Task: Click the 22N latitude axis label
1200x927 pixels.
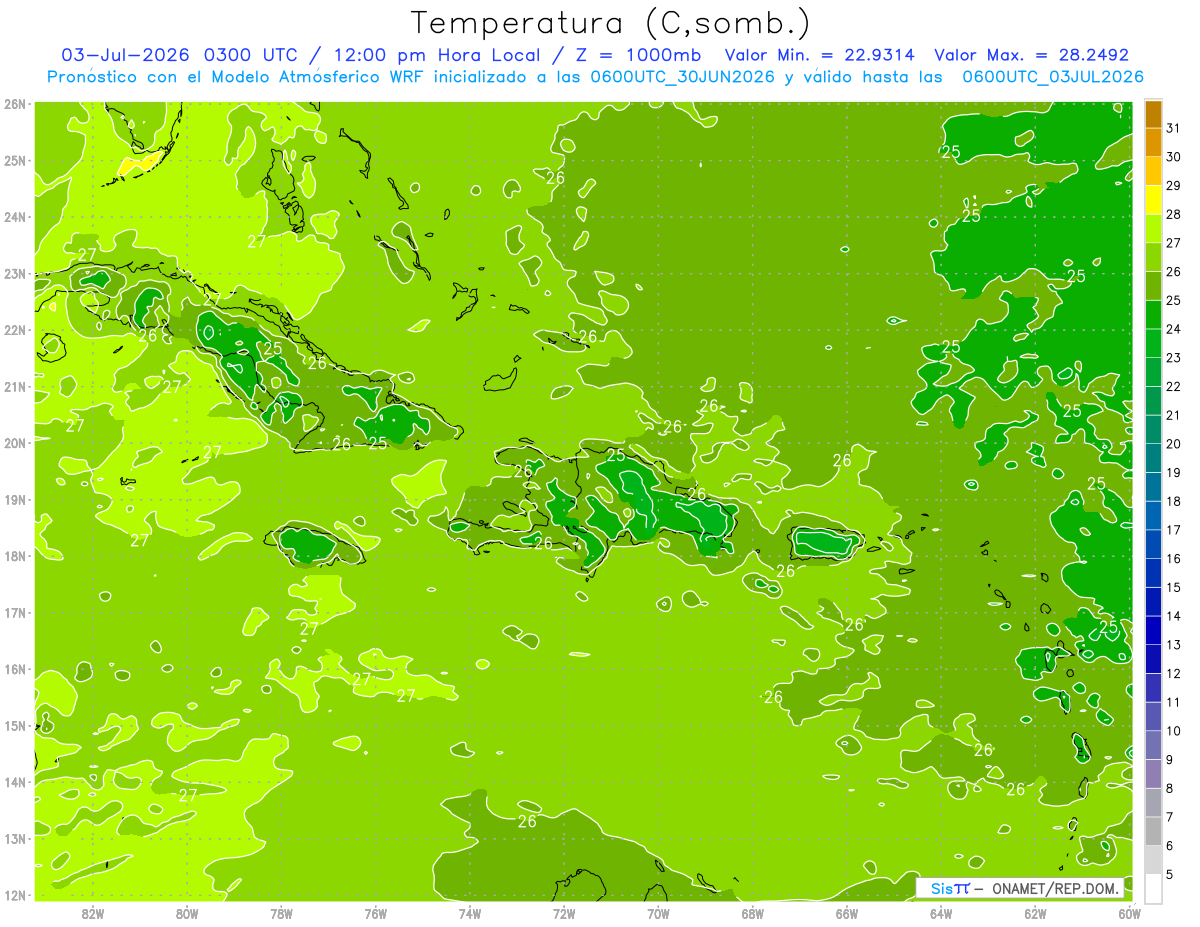Action: click(x=15, y=330)
